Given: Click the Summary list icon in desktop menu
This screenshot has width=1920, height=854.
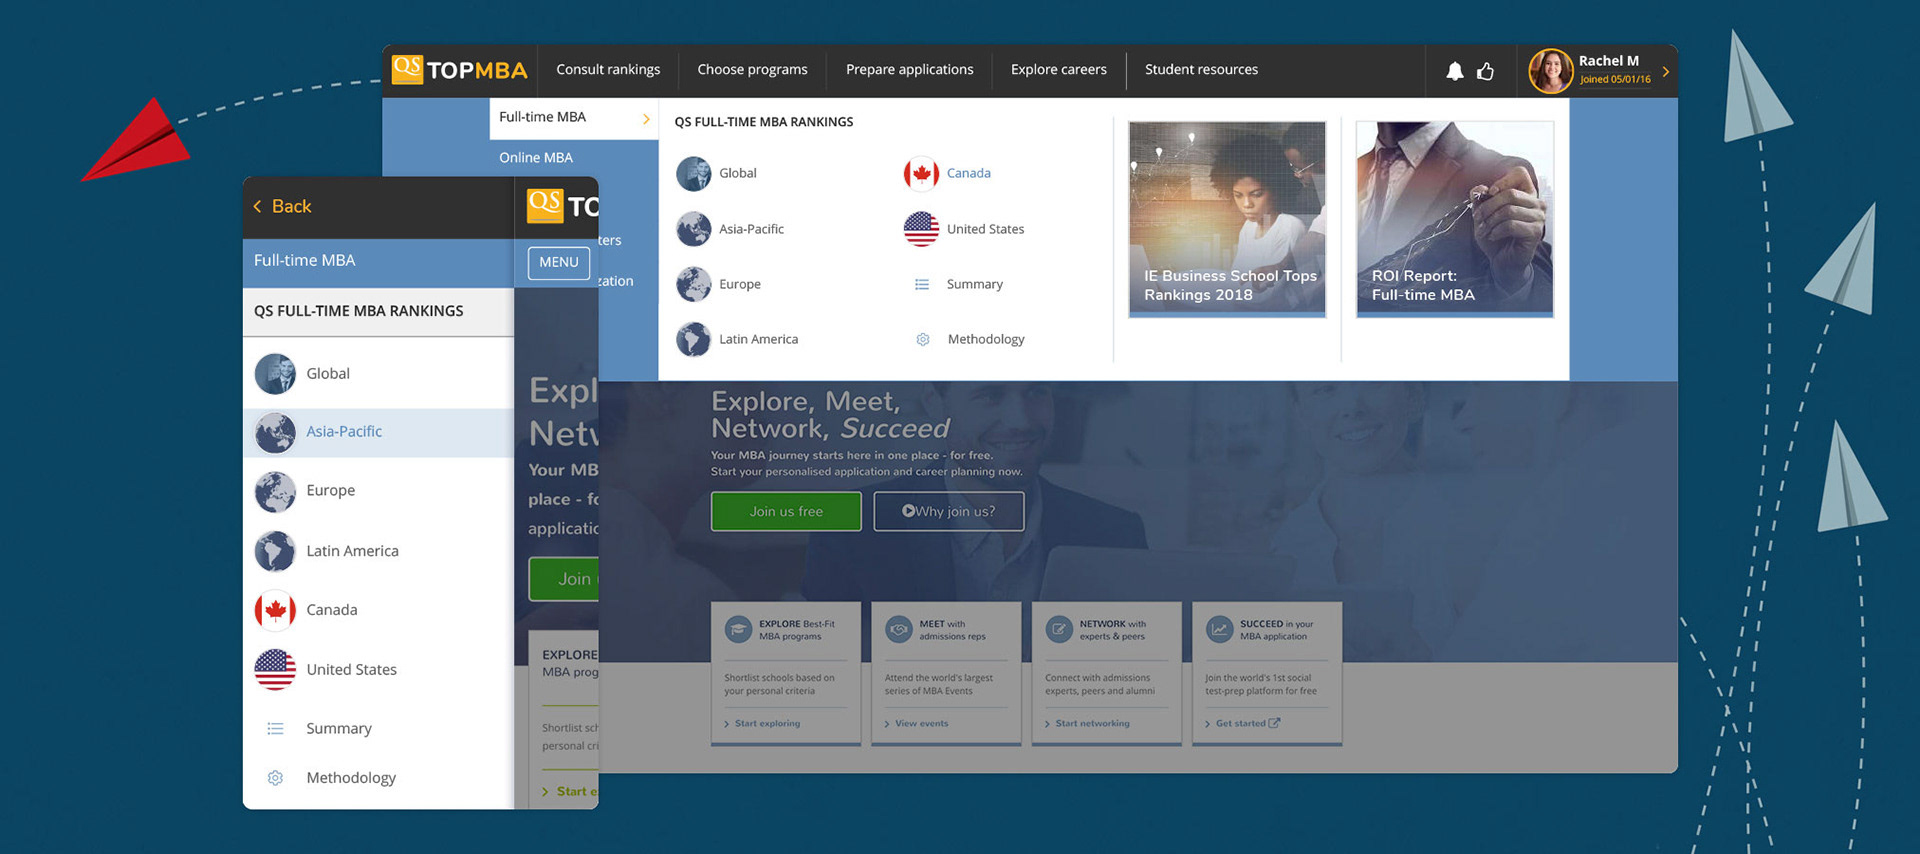Looking at the screenshot, I should tap(922, 284).
